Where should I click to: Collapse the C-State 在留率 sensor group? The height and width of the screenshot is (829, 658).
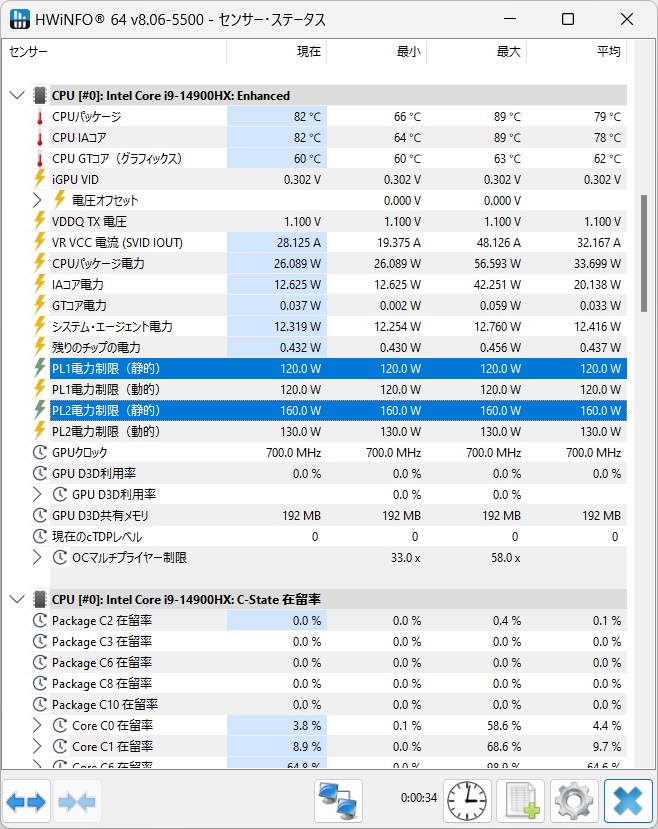click(17, 600)
